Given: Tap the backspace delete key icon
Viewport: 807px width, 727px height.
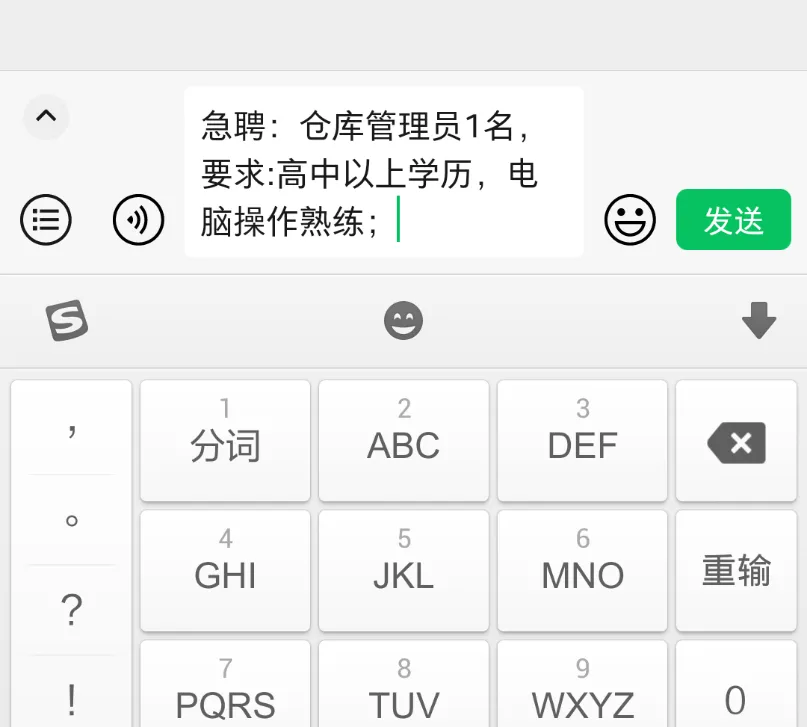Looking at the screenshot, I should pos(736,441).
